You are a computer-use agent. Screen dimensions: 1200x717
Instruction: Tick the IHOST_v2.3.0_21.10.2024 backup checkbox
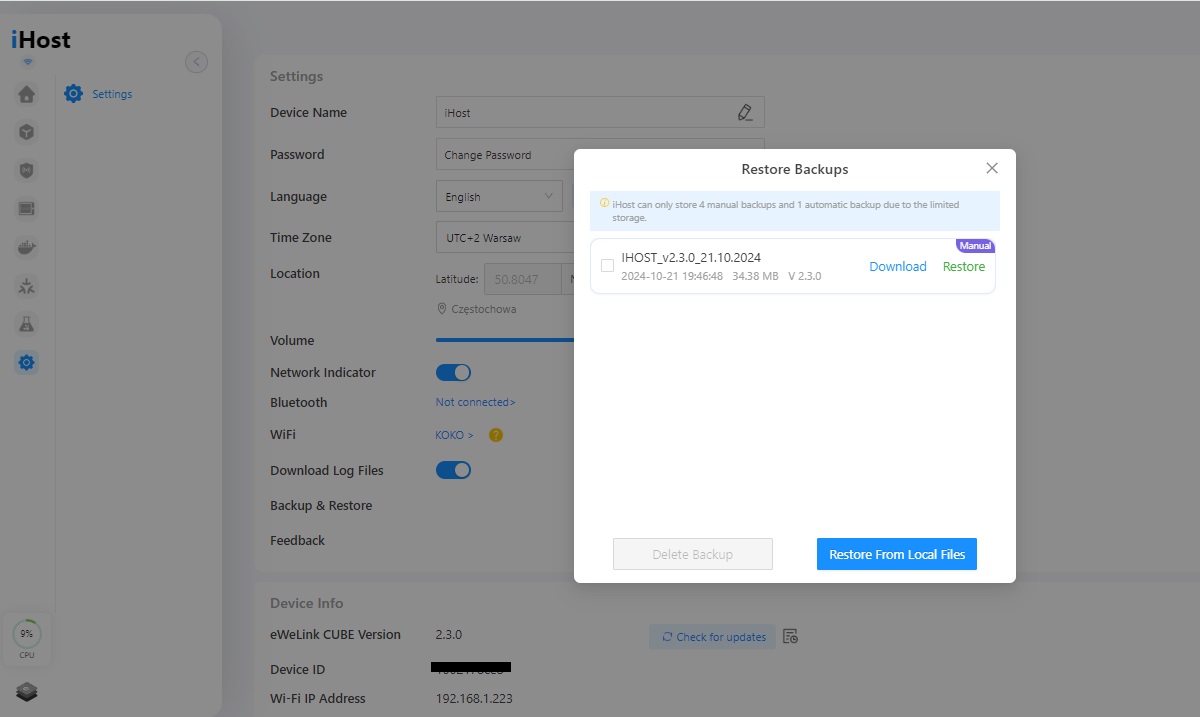coord(607,265)
